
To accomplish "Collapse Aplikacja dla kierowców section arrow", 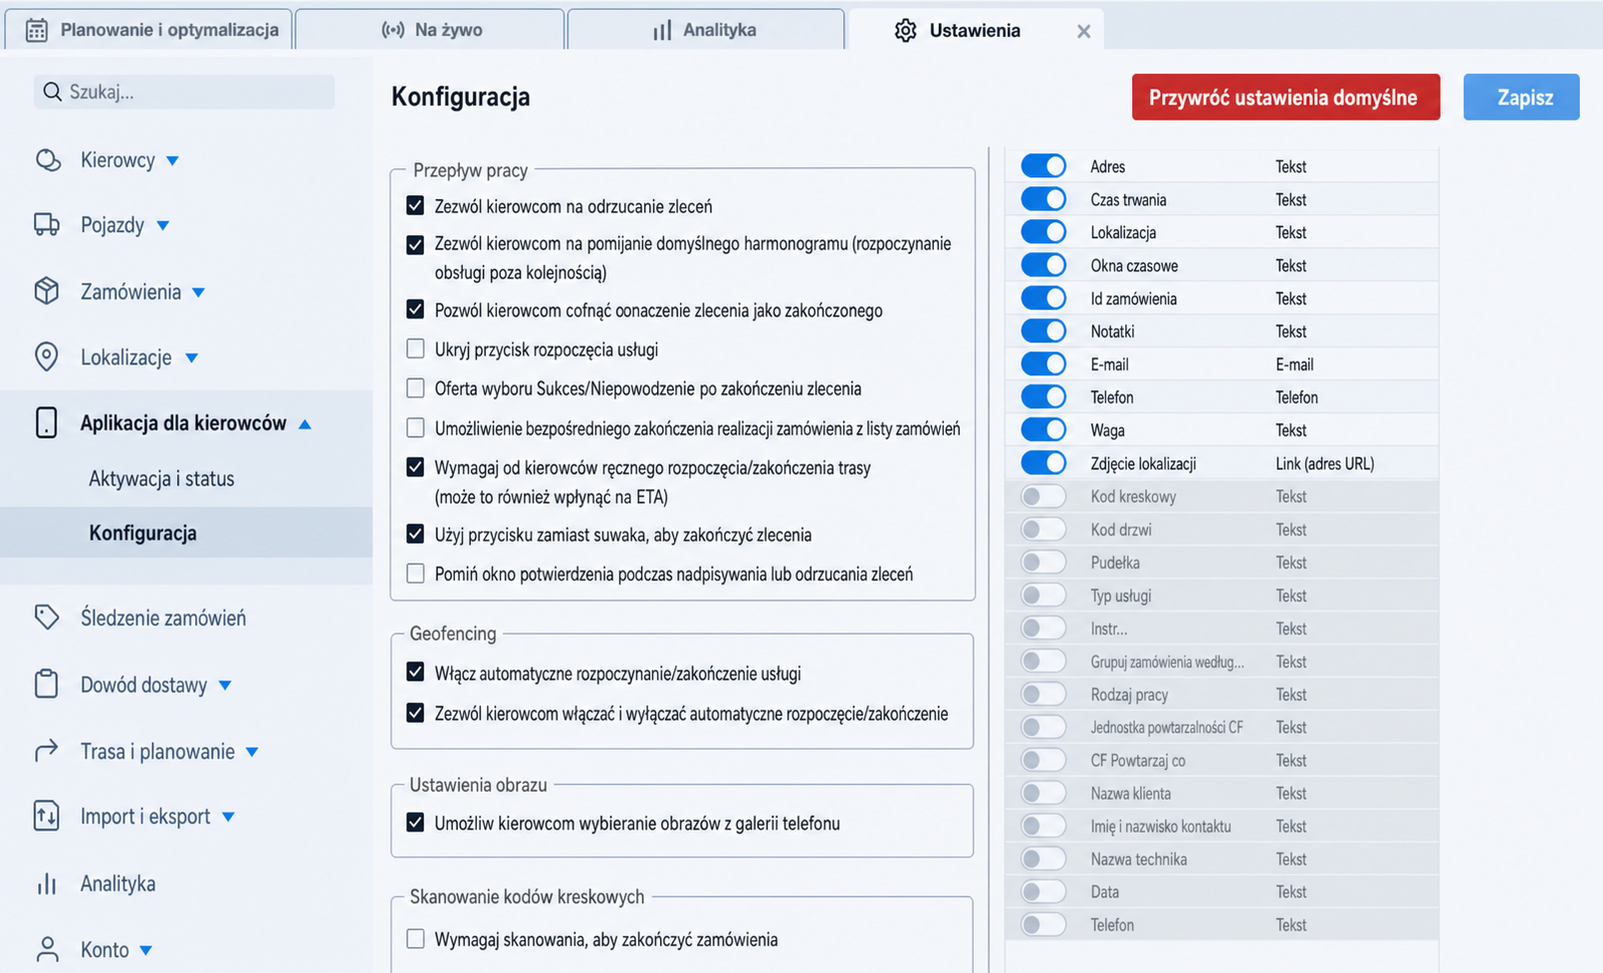I will coord(305,424).
